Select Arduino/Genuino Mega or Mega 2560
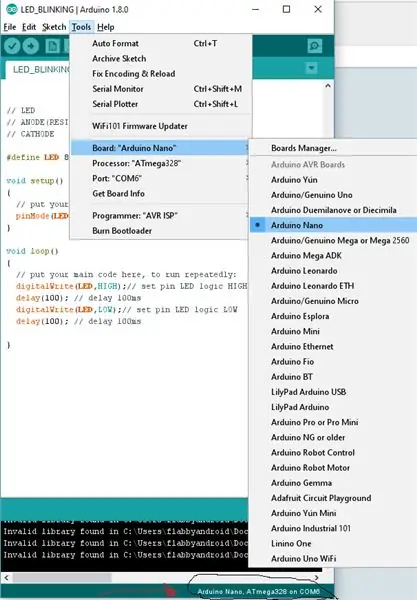Image resolution: width=417 pixels, height=600 pixels. 333,240
